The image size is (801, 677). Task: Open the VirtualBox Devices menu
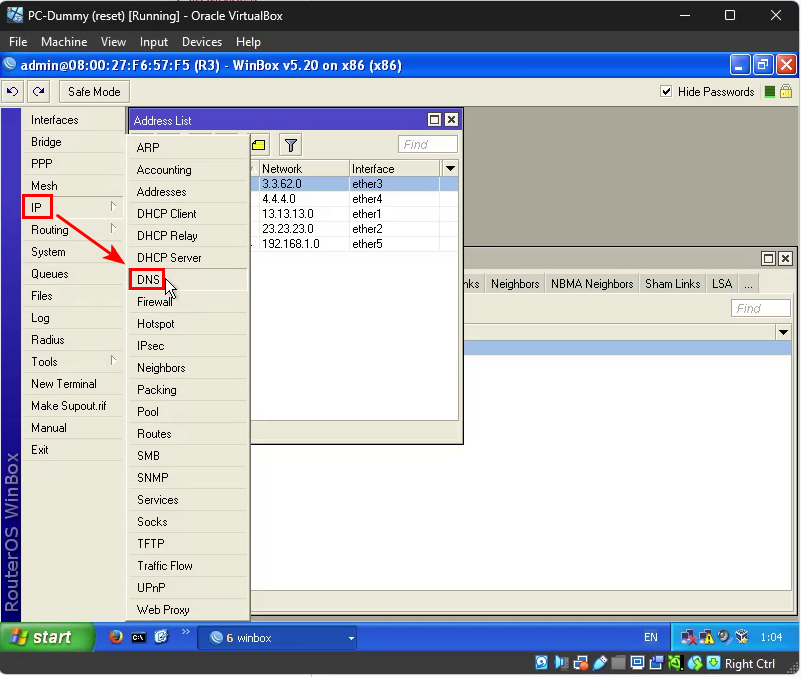tap(202, 42)
